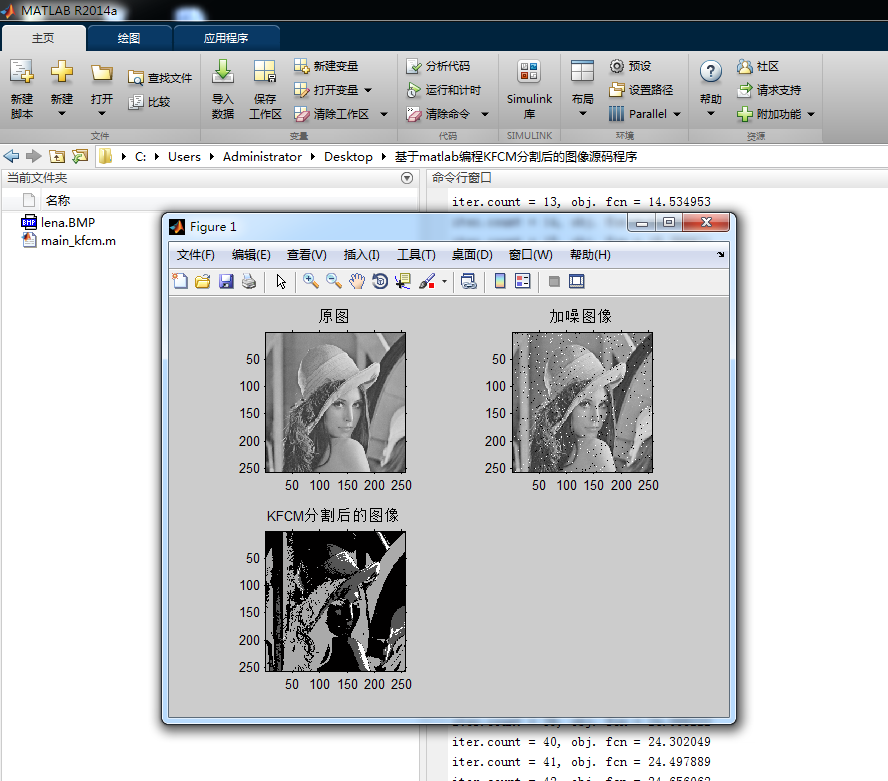This screenshot has height=781, width=888.
Task: Expand Add-Ons (附加功能) dropdown
Action: click(811, 114)
